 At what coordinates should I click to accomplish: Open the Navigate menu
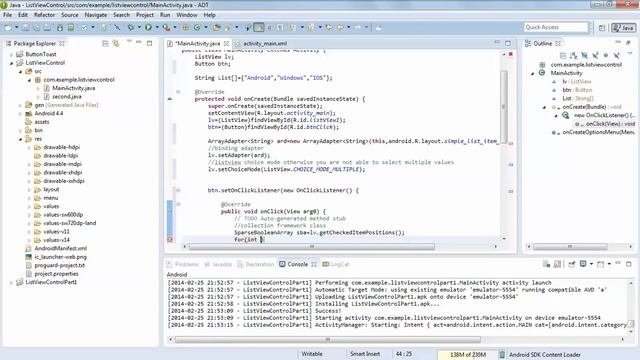(x=96, y=15)
